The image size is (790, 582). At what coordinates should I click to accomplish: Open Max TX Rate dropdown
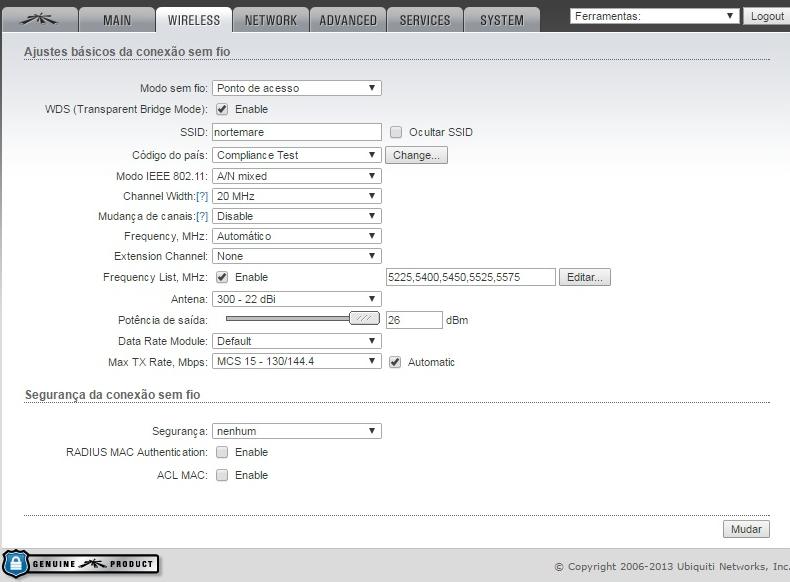pyautogui.click(x=297, y=361)
